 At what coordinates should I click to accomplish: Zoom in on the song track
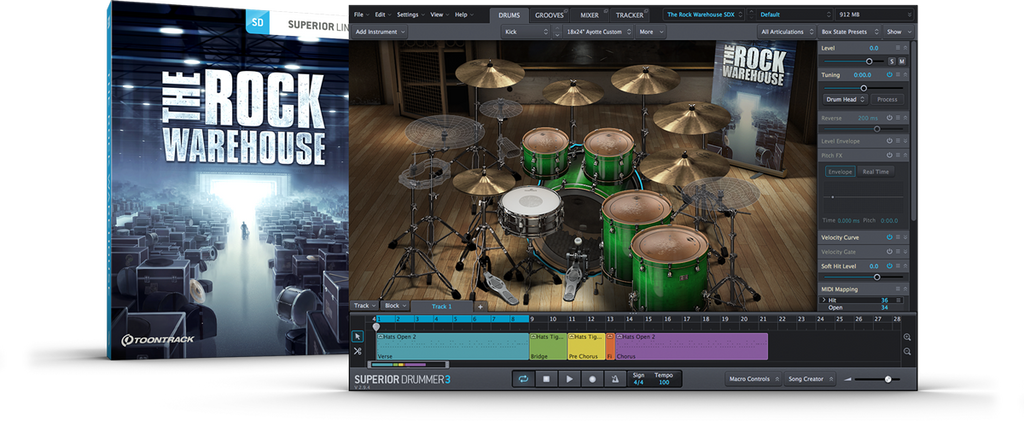(x=907, y=337)
